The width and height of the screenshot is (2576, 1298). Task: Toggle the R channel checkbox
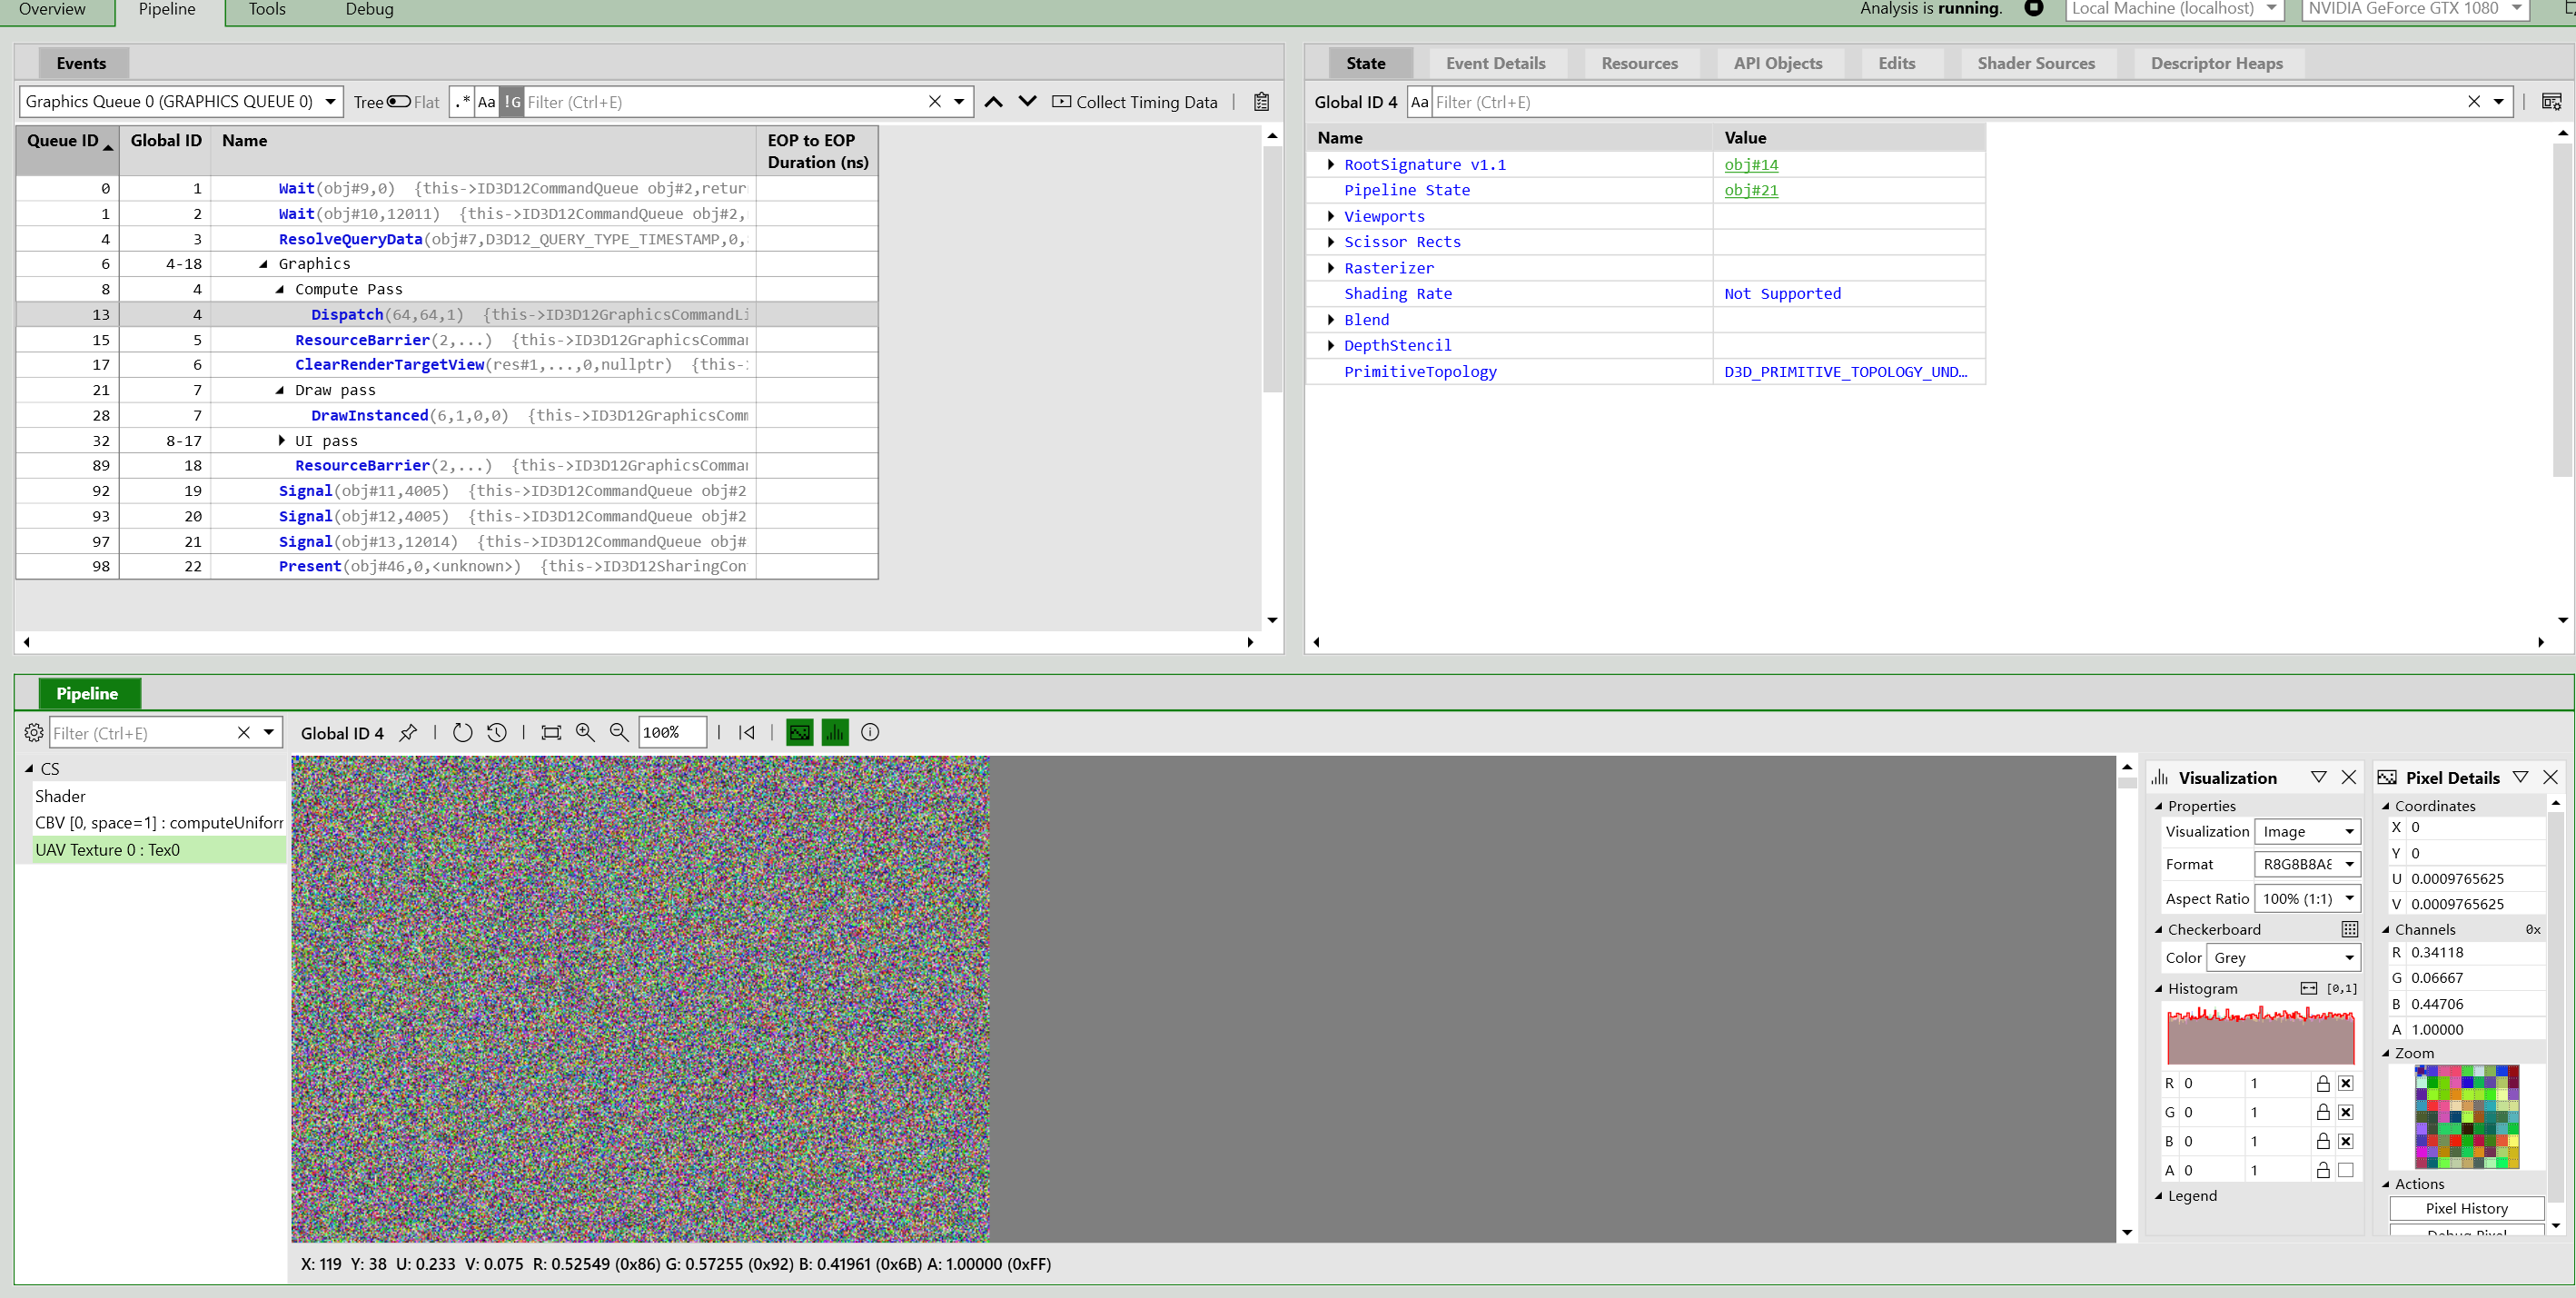[2346, 1083]
